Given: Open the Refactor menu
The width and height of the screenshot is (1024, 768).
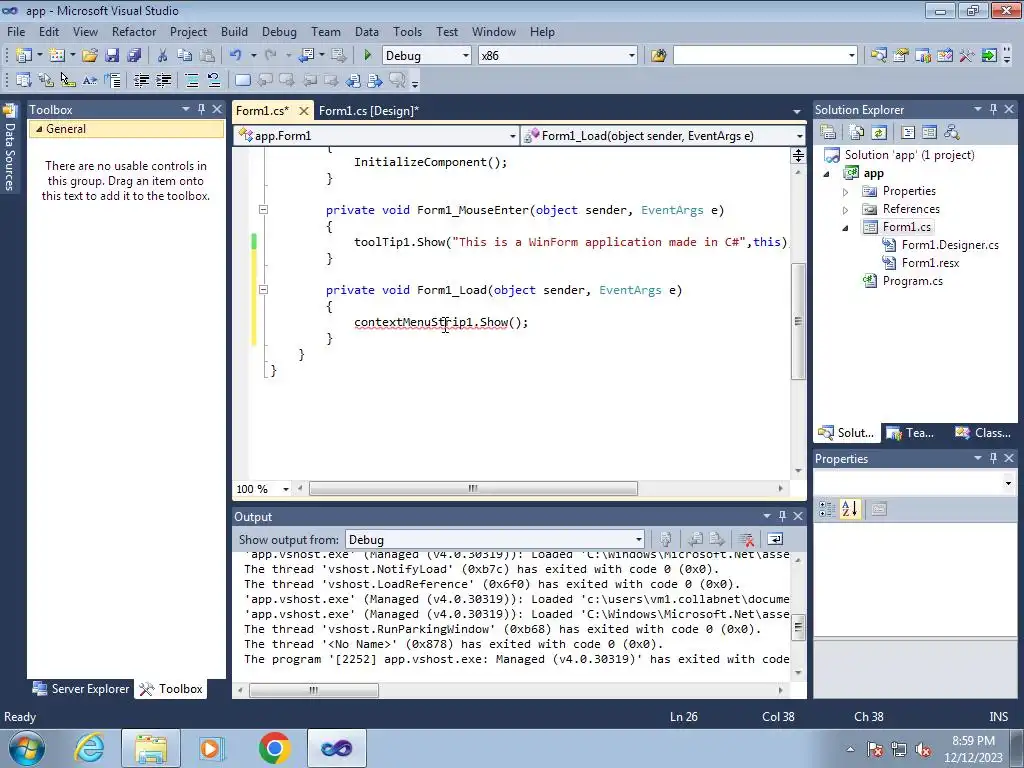Looking at the screenshot, I should click(x=134, y=31).
